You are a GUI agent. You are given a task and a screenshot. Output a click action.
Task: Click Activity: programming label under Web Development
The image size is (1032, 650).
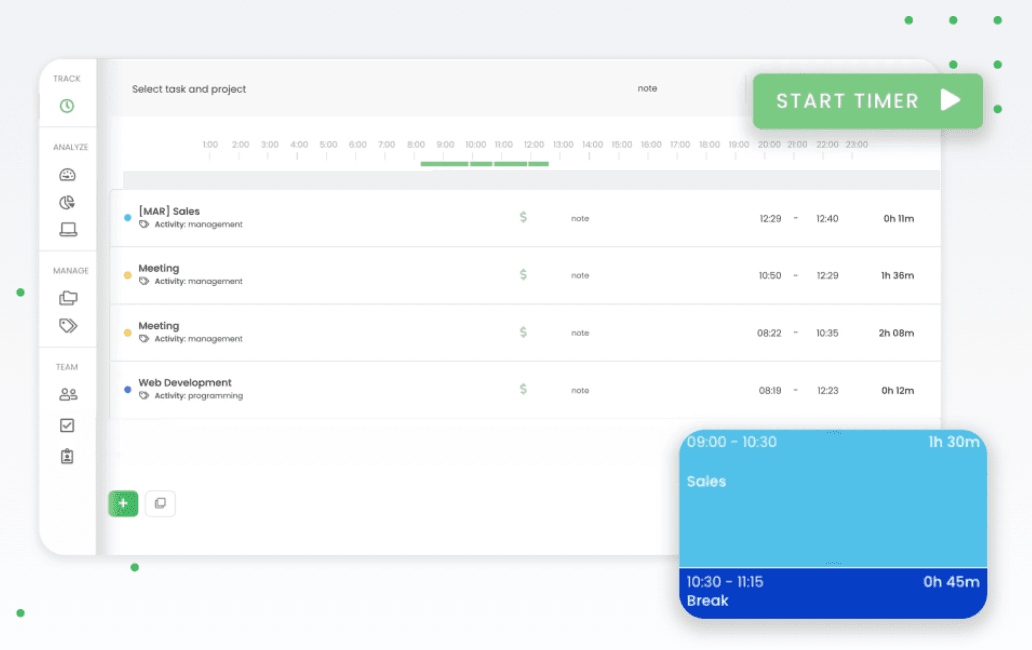point(199,396)
